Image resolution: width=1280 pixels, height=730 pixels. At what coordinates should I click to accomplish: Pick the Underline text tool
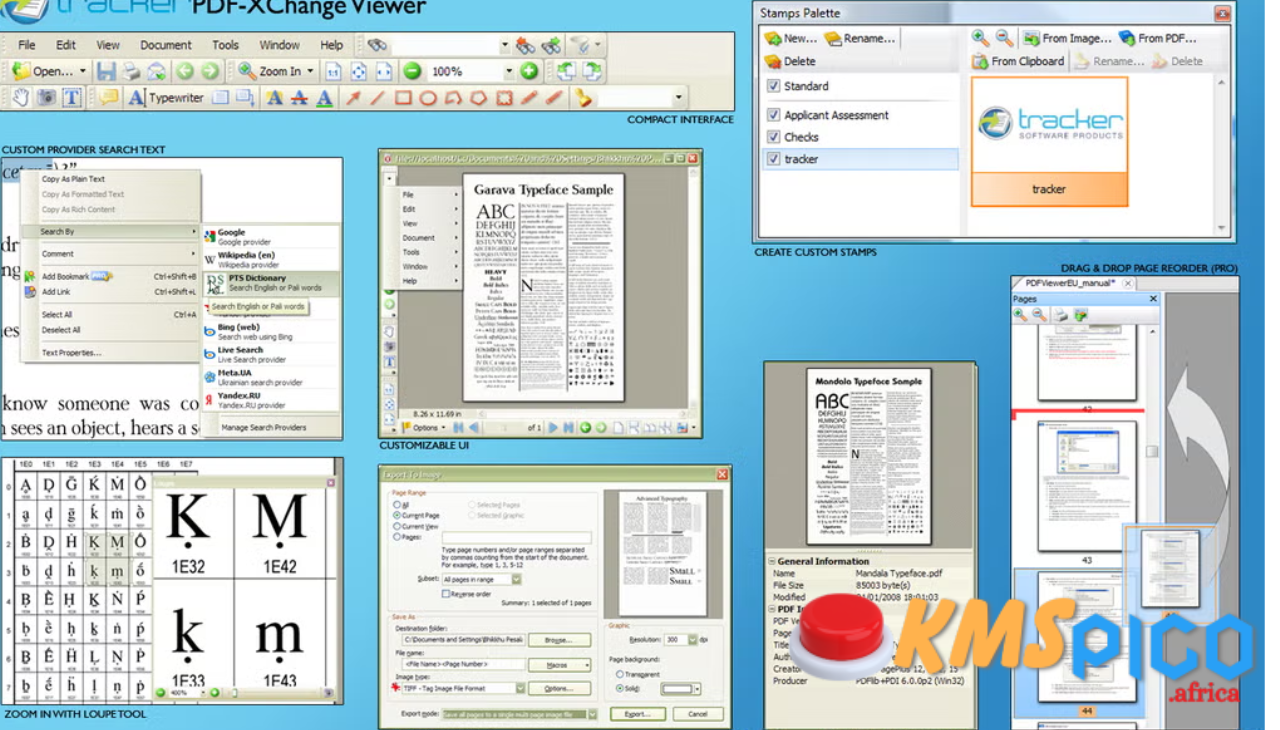(324, 98)
